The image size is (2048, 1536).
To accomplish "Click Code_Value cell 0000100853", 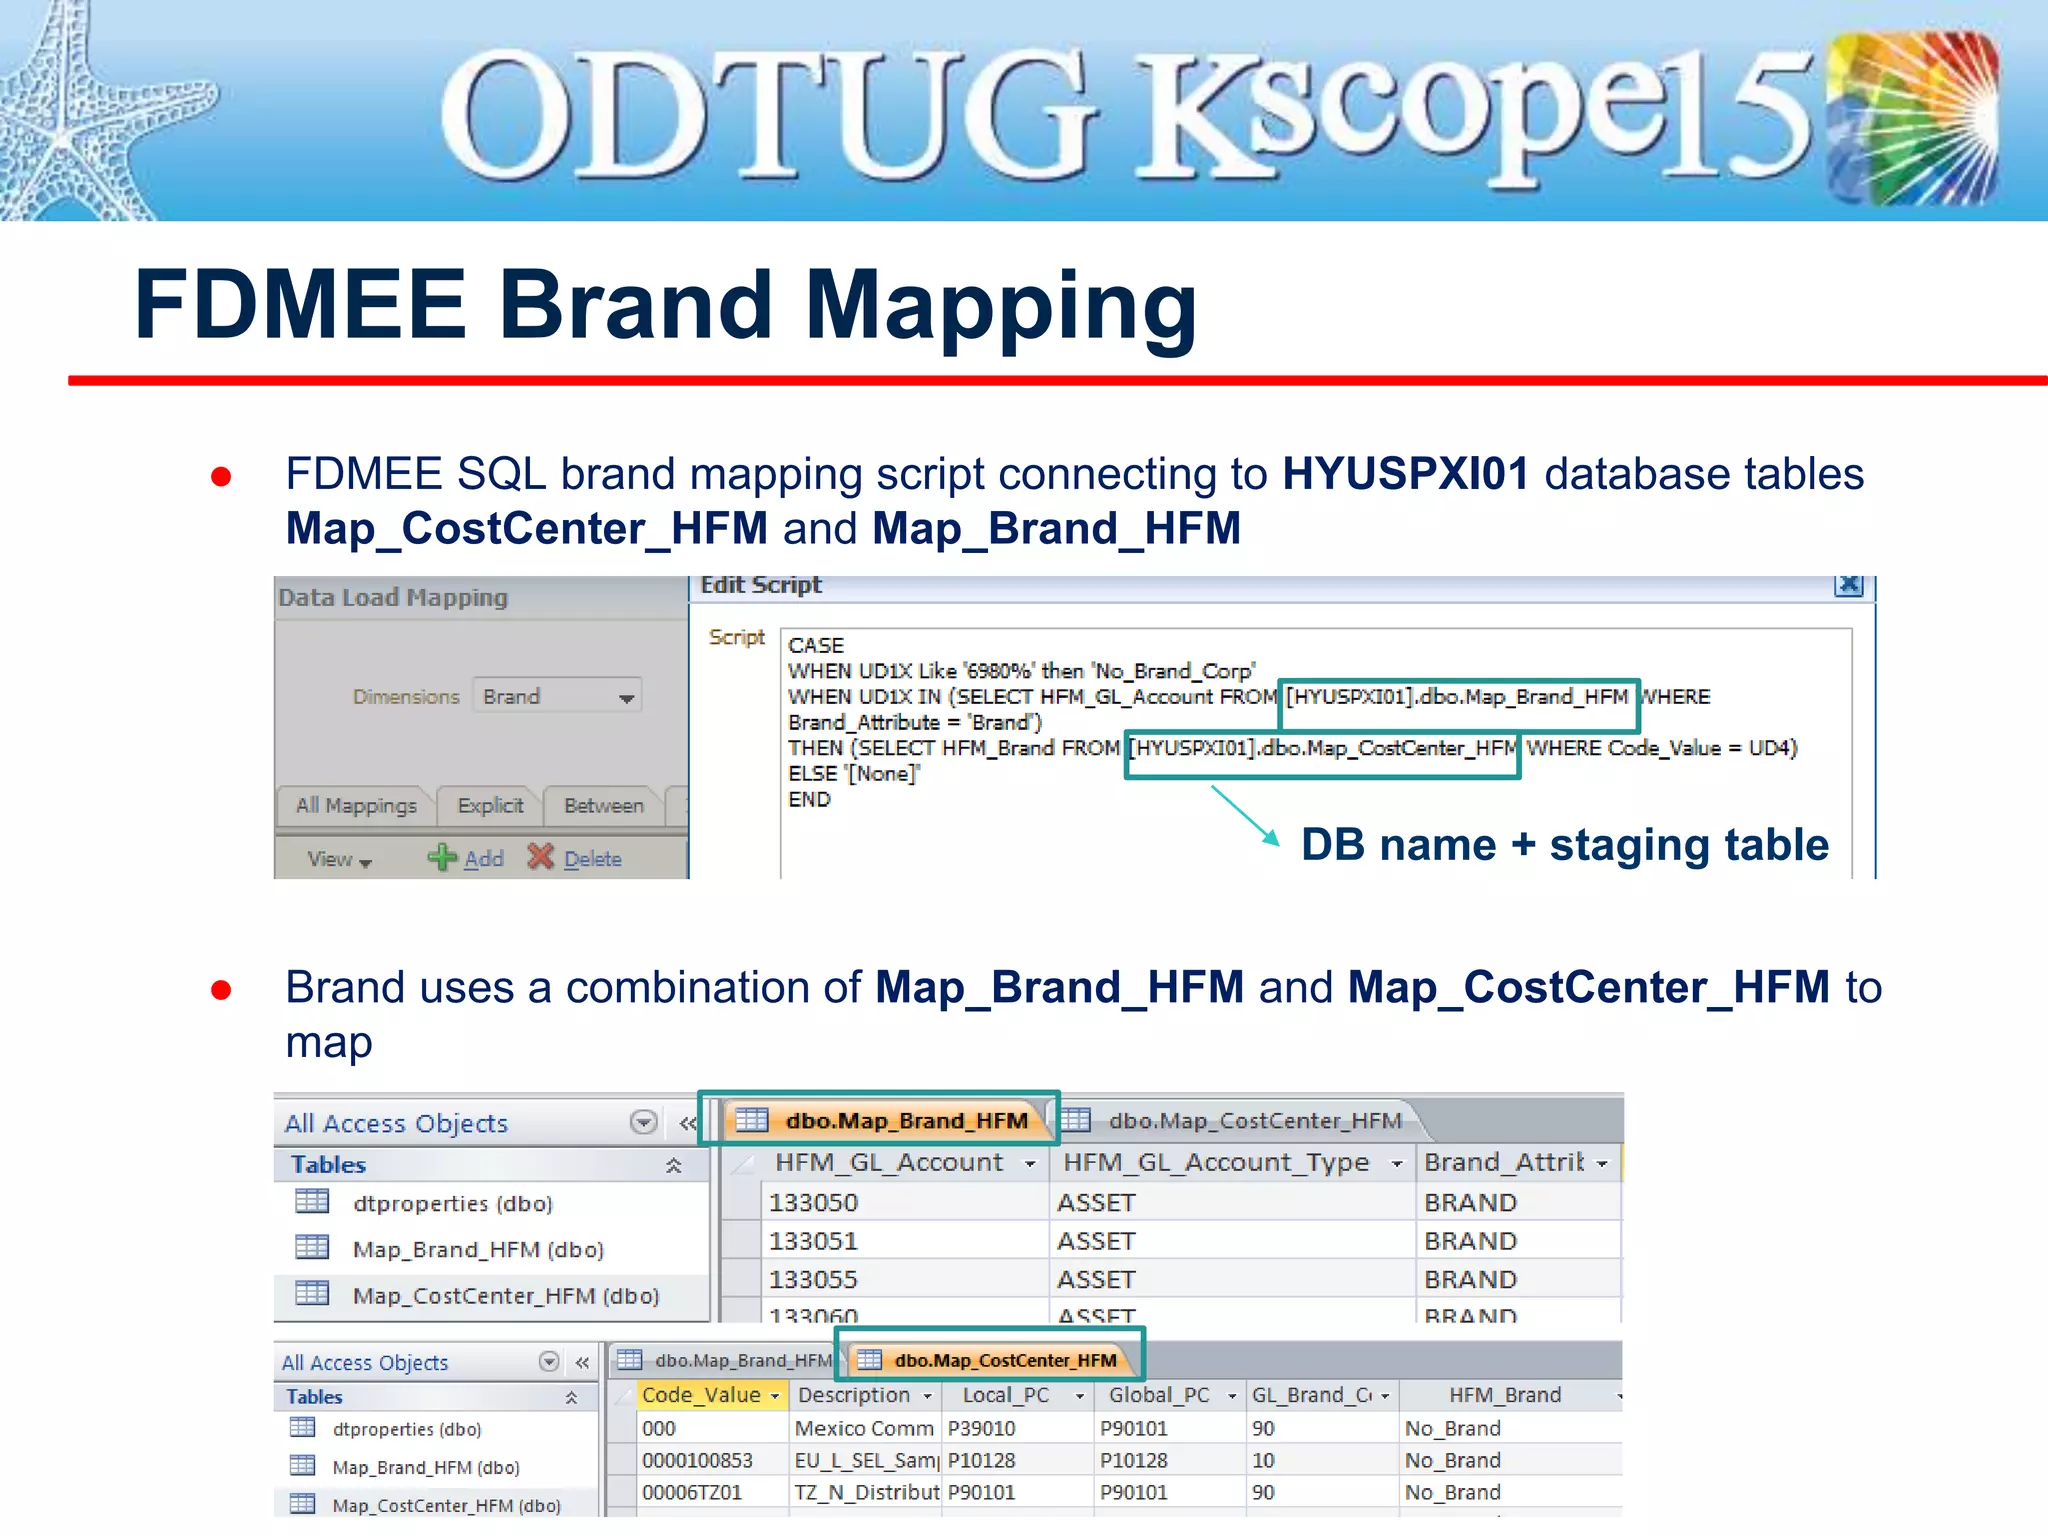I will pos(714,1460).
